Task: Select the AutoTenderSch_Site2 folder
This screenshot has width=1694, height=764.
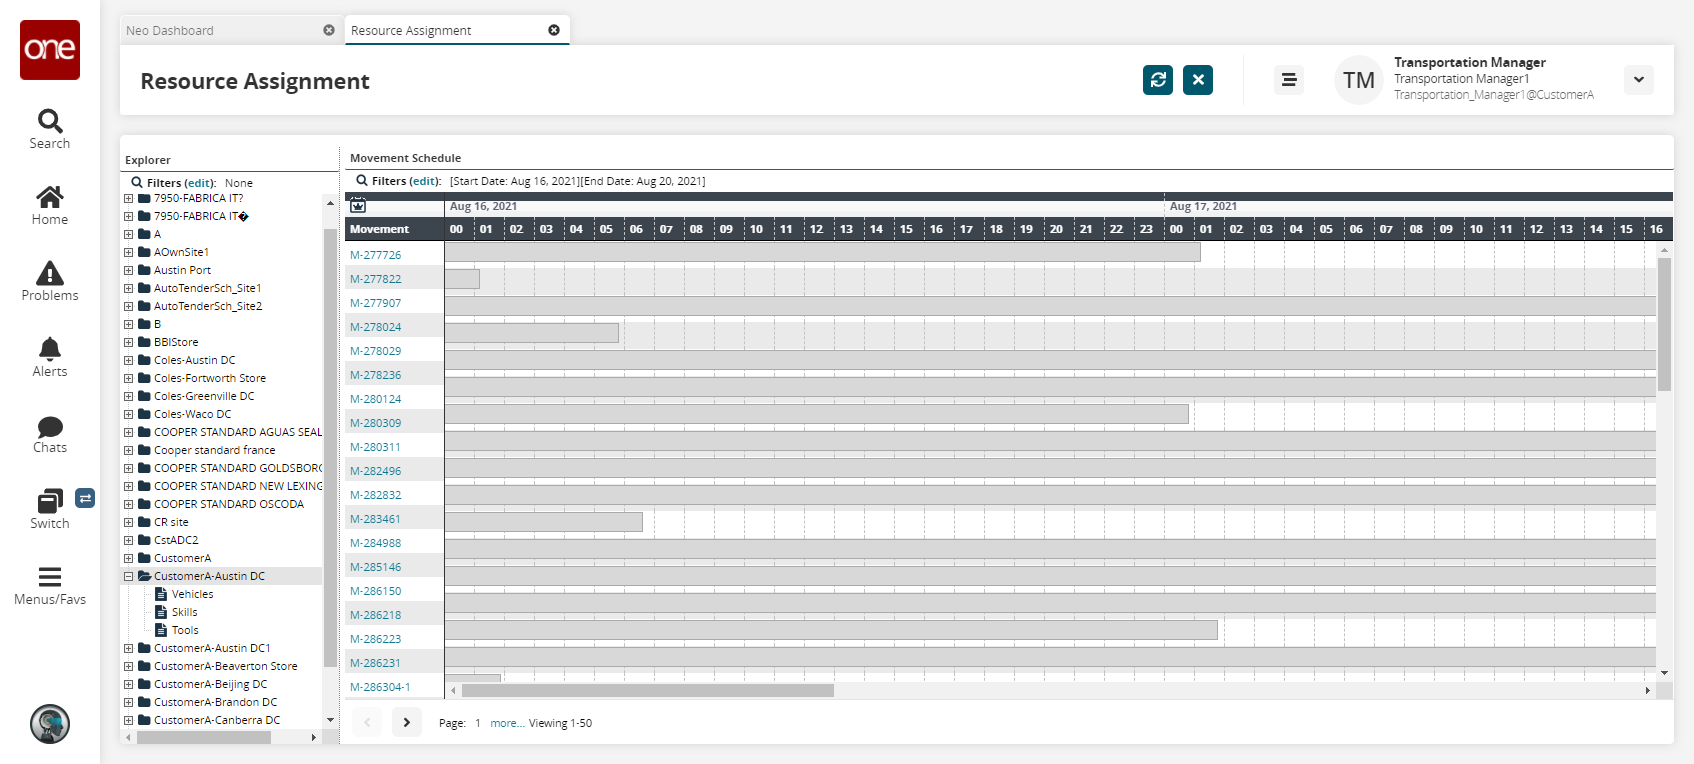Action: 208,306
